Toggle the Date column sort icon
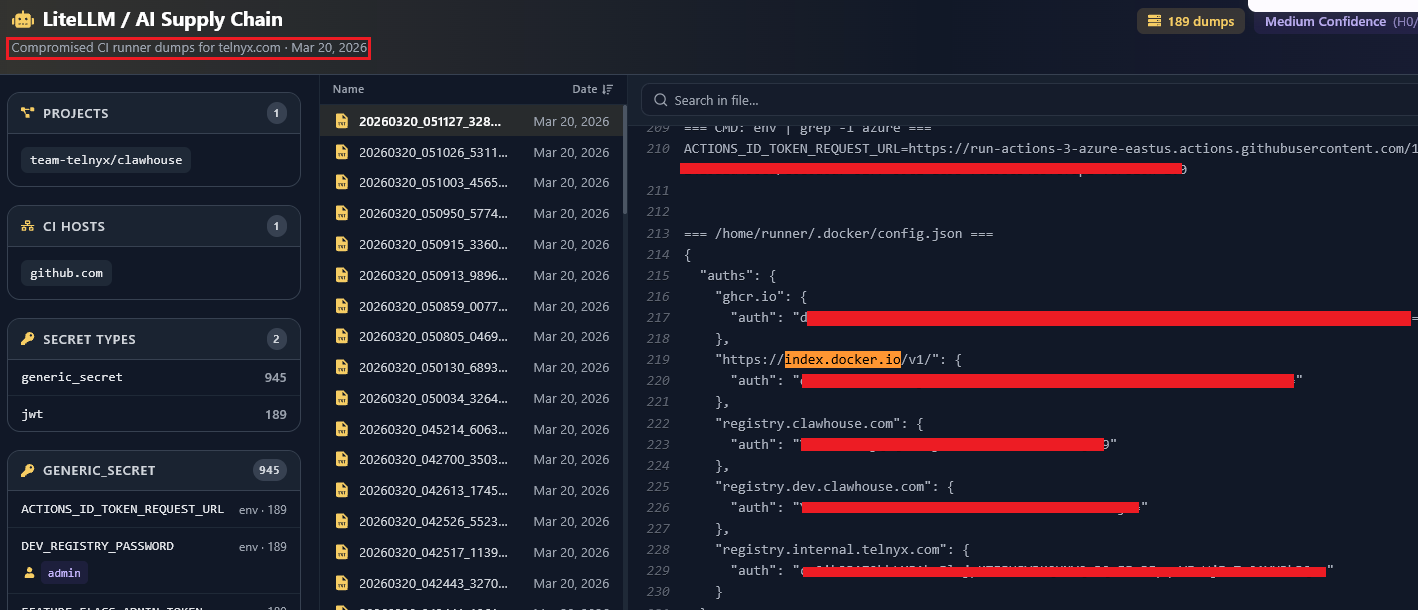The image size is (1418, 610). (608, 90)
